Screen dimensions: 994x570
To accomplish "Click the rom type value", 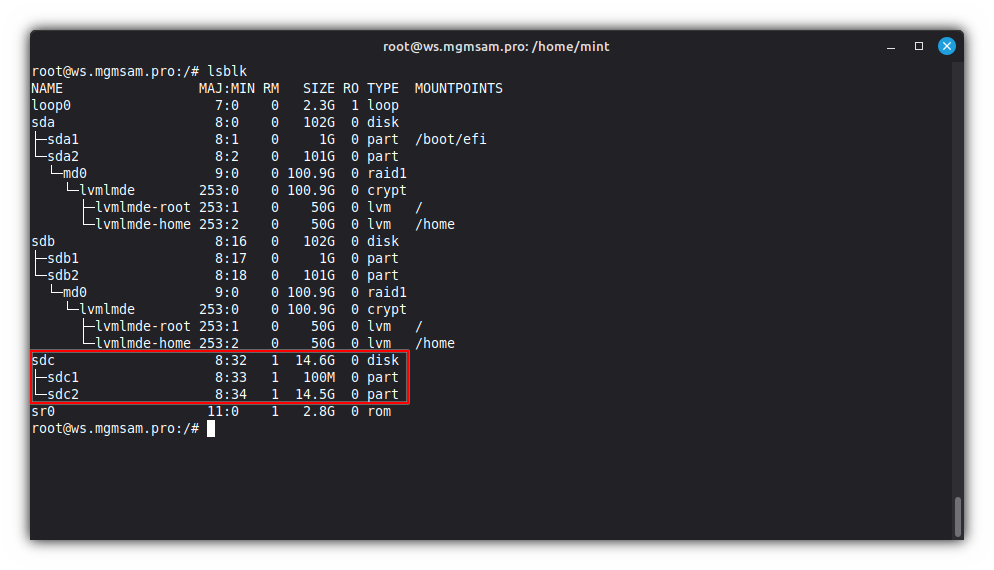I will tap(378, 411).
